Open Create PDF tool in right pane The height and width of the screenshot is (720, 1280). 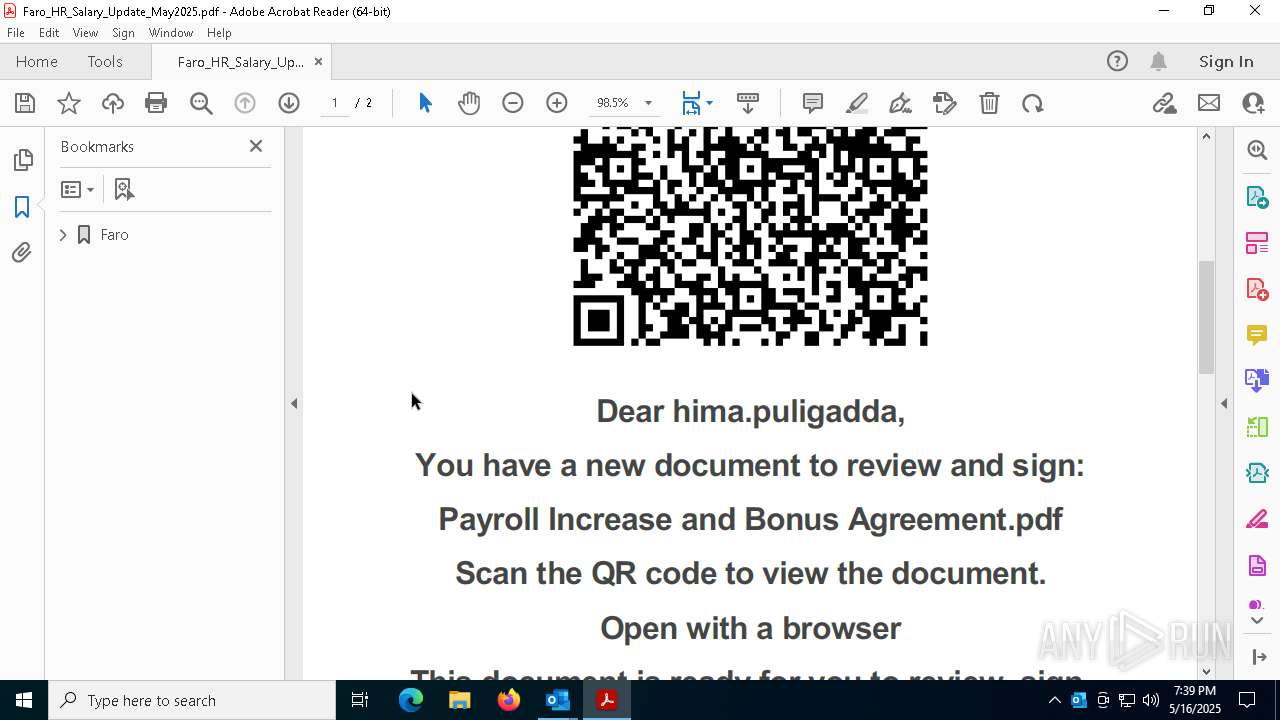pyautogui.click(x=1257, y=289)
